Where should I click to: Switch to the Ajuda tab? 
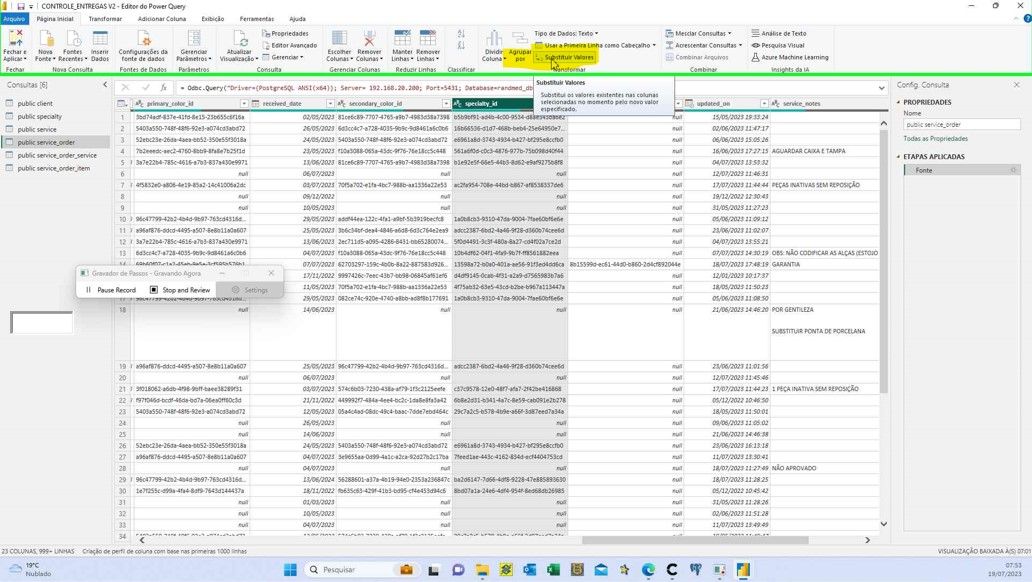point(297,19)
